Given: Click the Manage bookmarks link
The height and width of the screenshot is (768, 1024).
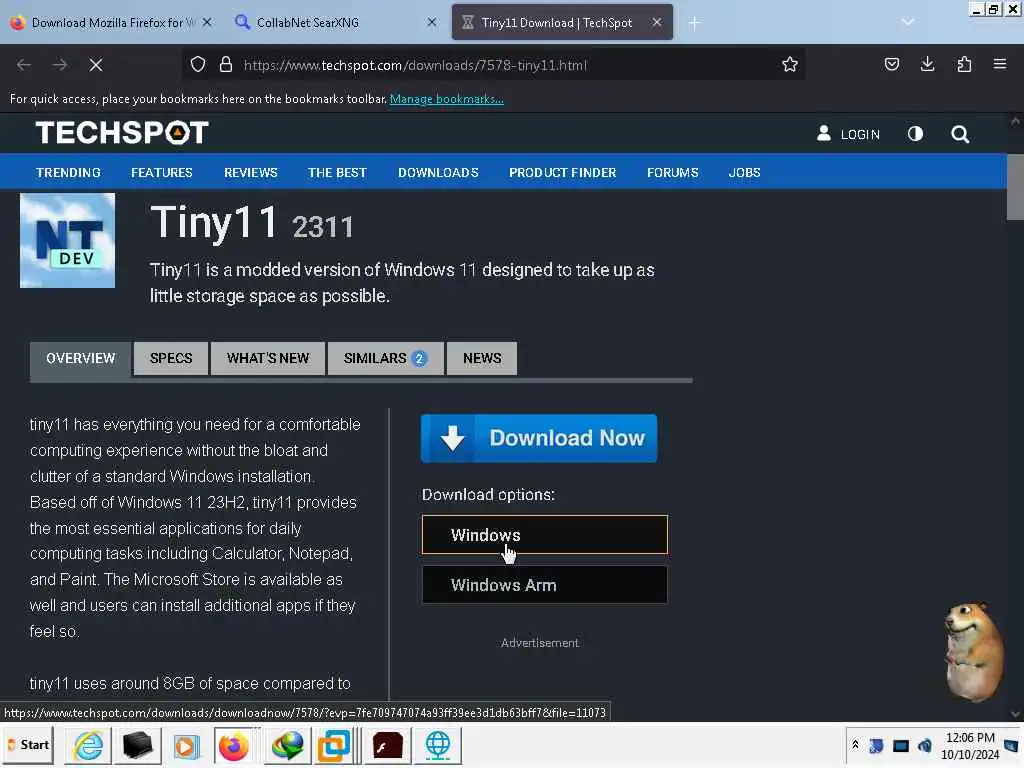Looking at the screenshot, I should pyautogui.click(x=447, y=99).
